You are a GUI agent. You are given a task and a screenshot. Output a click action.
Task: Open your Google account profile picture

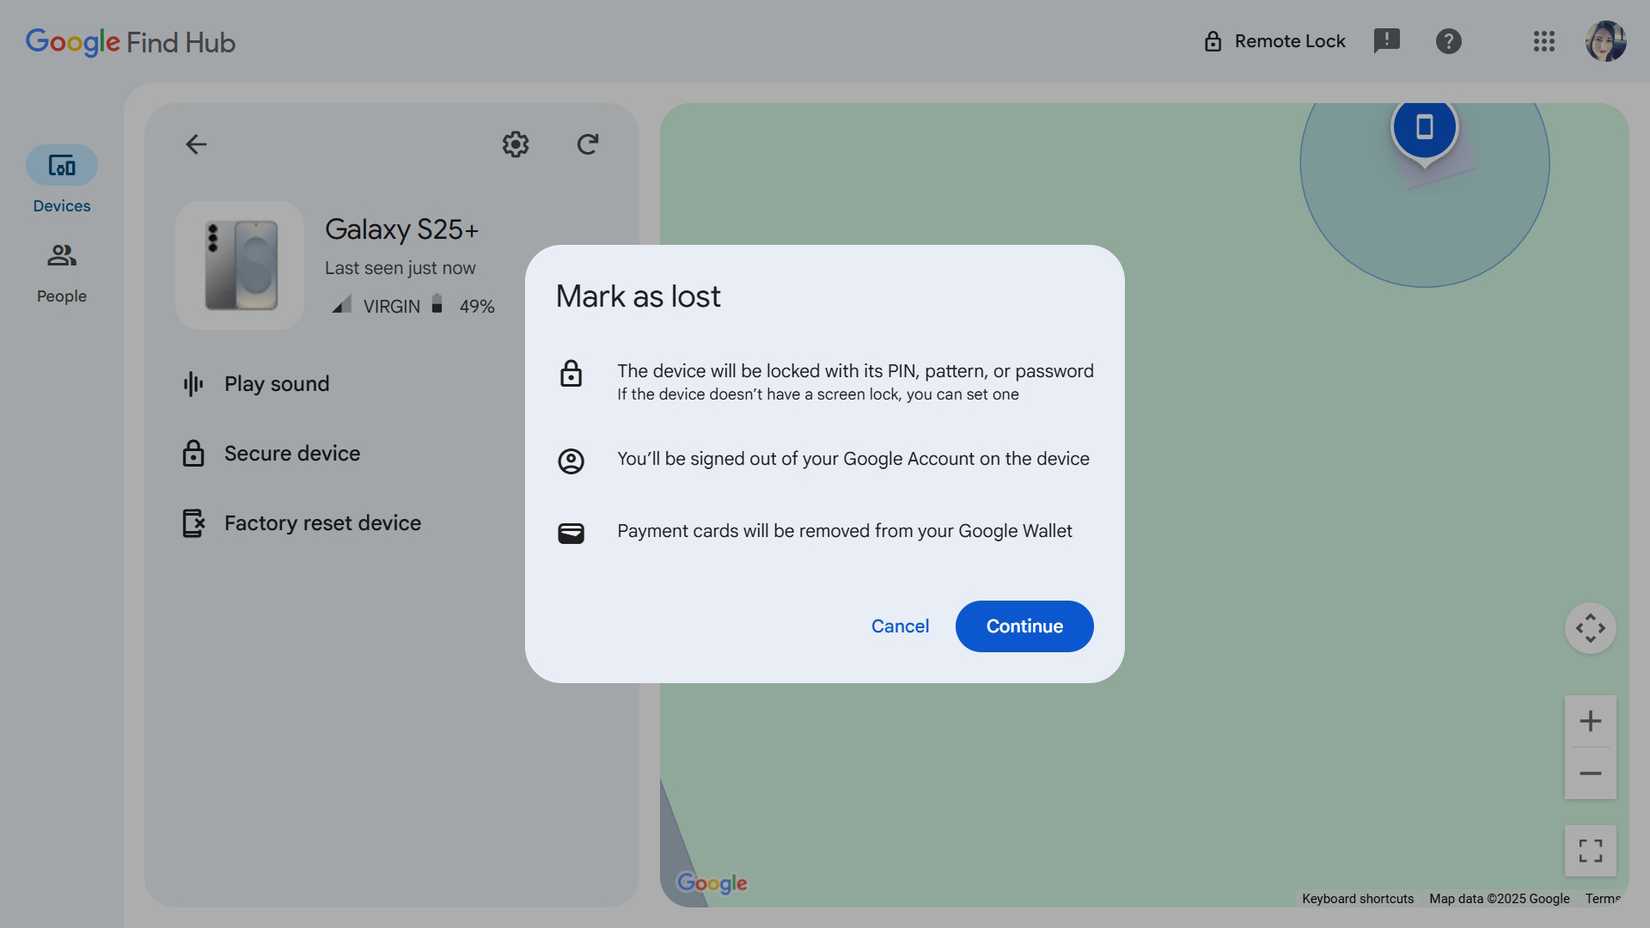point(1606,41)
